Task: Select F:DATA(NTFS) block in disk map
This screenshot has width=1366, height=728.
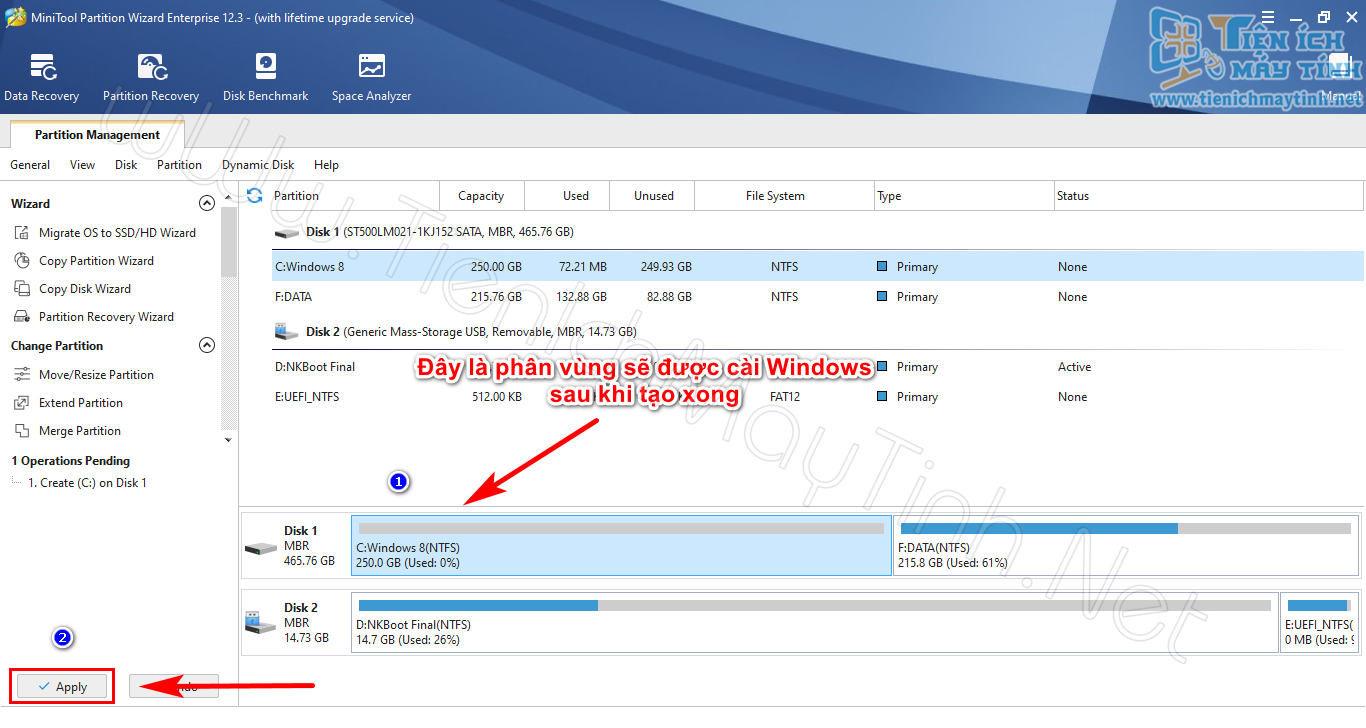Action: [1125, 545]
